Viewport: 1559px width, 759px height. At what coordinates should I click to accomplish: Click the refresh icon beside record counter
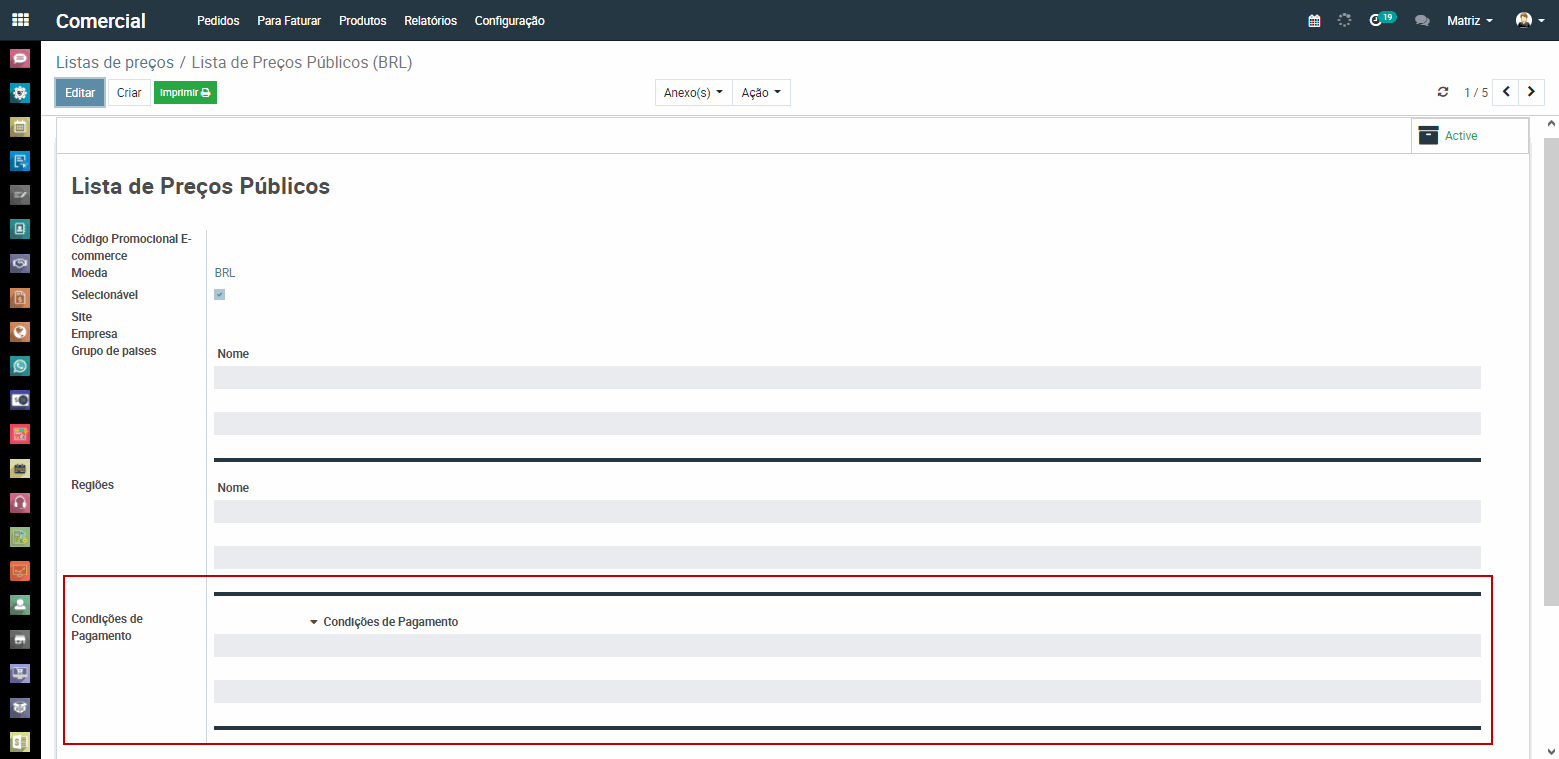coord(1443,92)
